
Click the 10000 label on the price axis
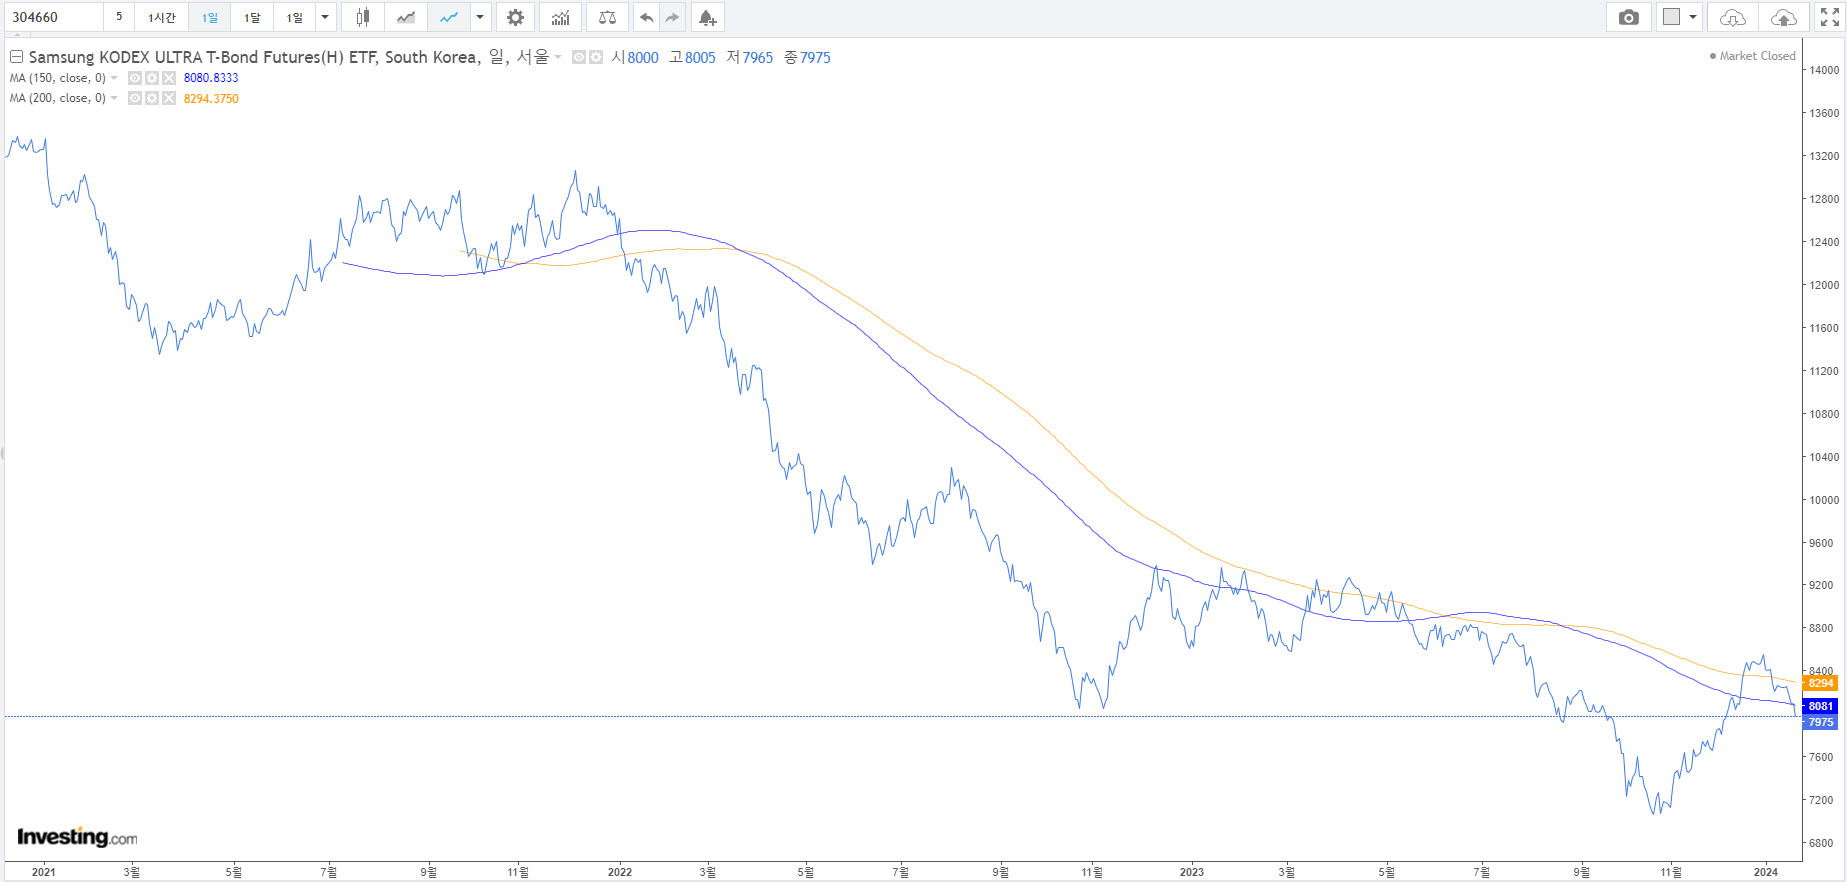tap(1824, 500)
